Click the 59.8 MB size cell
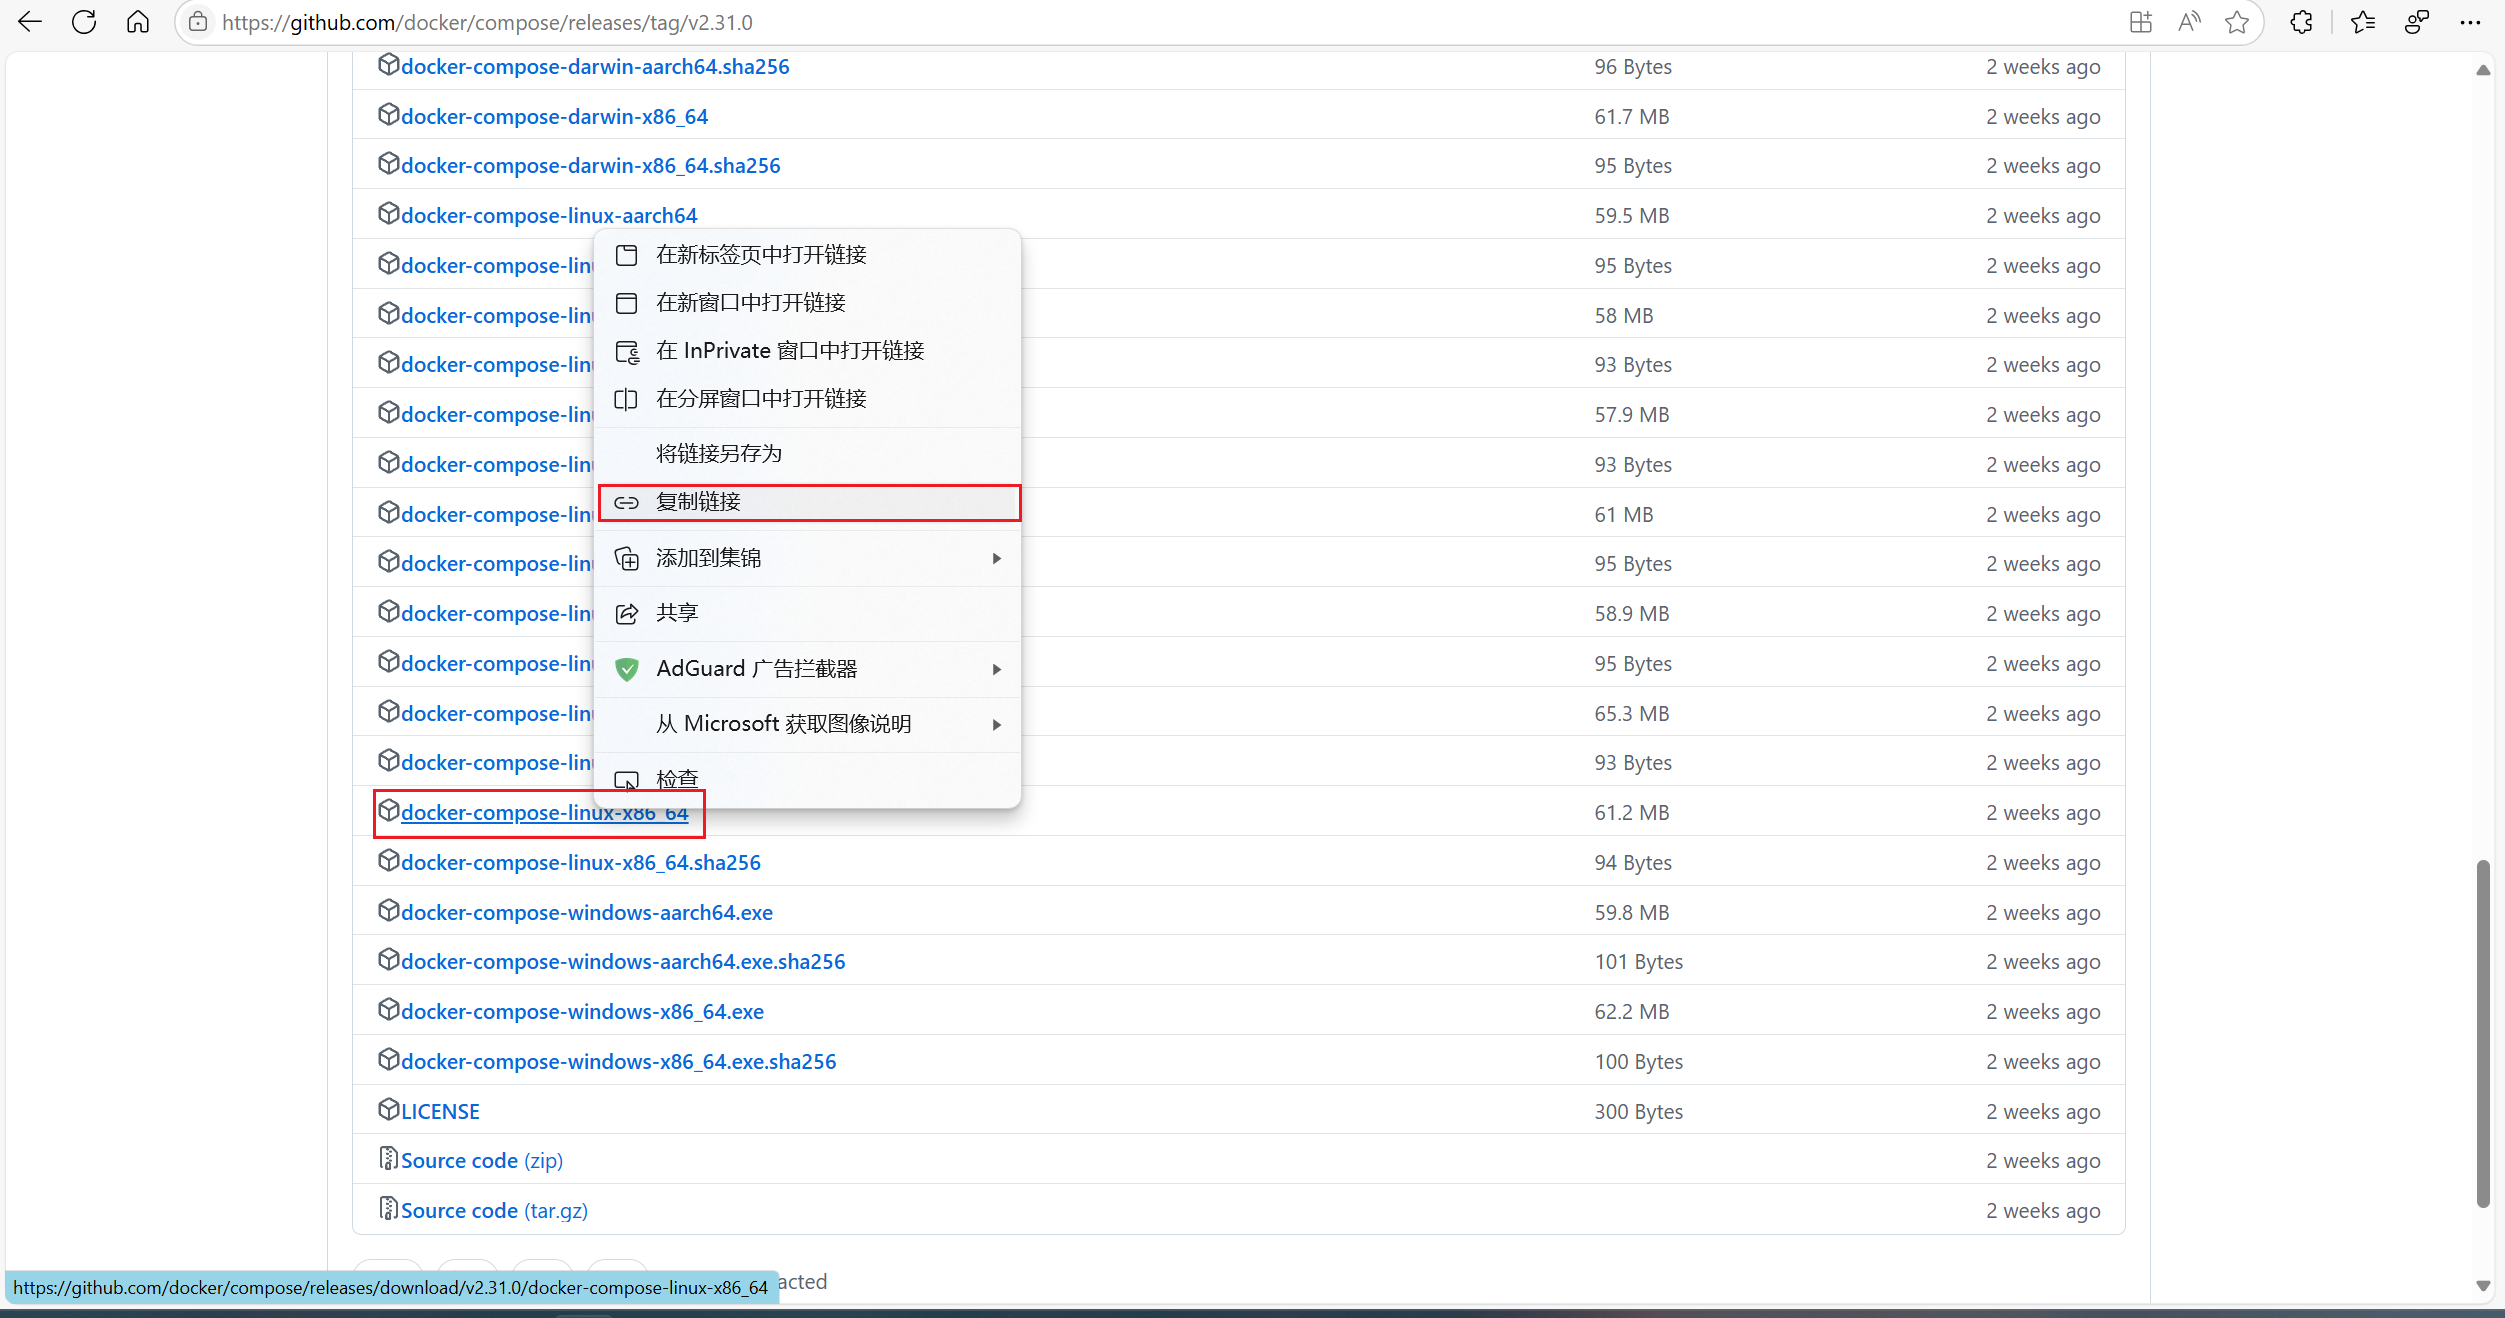Viewport: 2505px width, 1318px height. pyautogui.click(x=1632, y=912)
